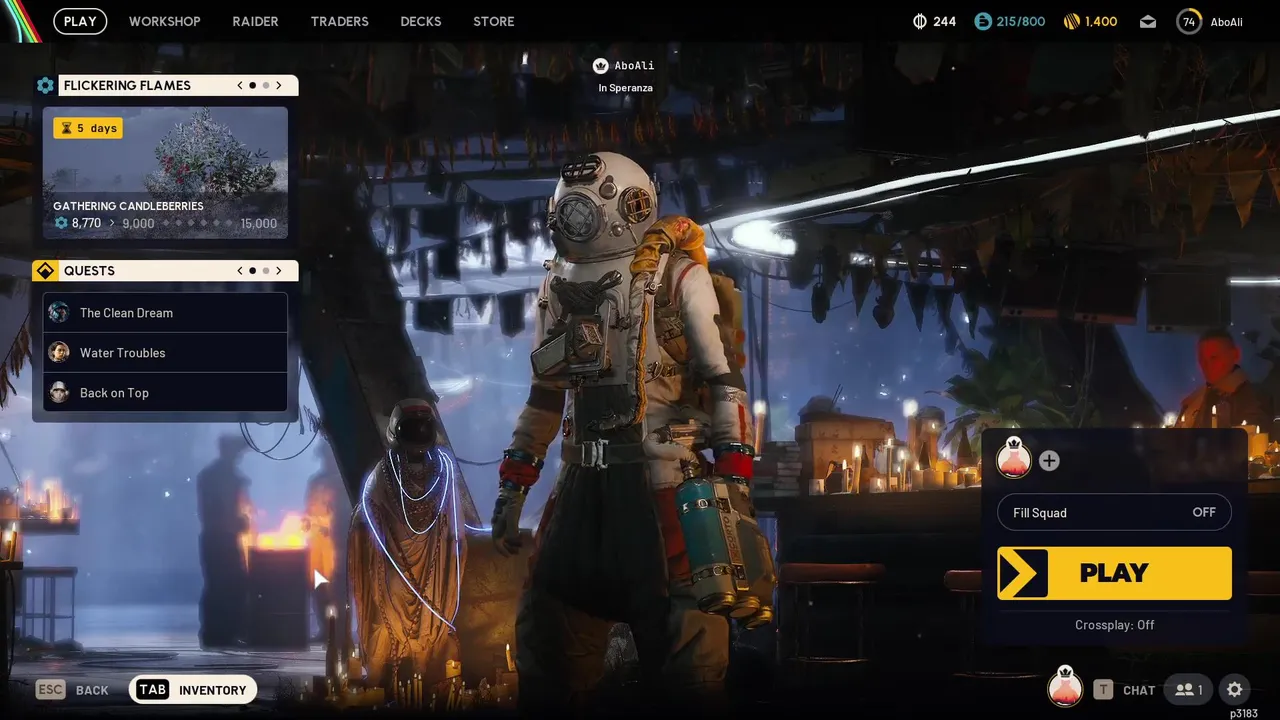Open the DECKS tab
This screenshot has width=1280, height=720.
click(x=421, y=21)
